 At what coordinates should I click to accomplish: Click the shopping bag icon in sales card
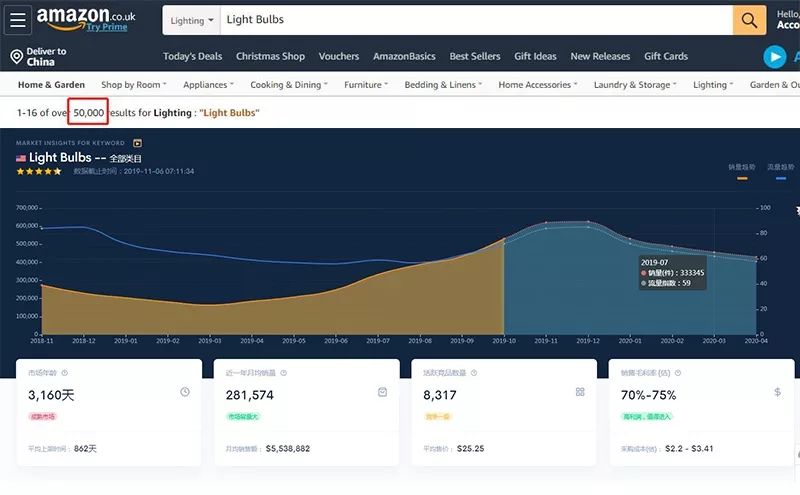click(x=382, y=392)
